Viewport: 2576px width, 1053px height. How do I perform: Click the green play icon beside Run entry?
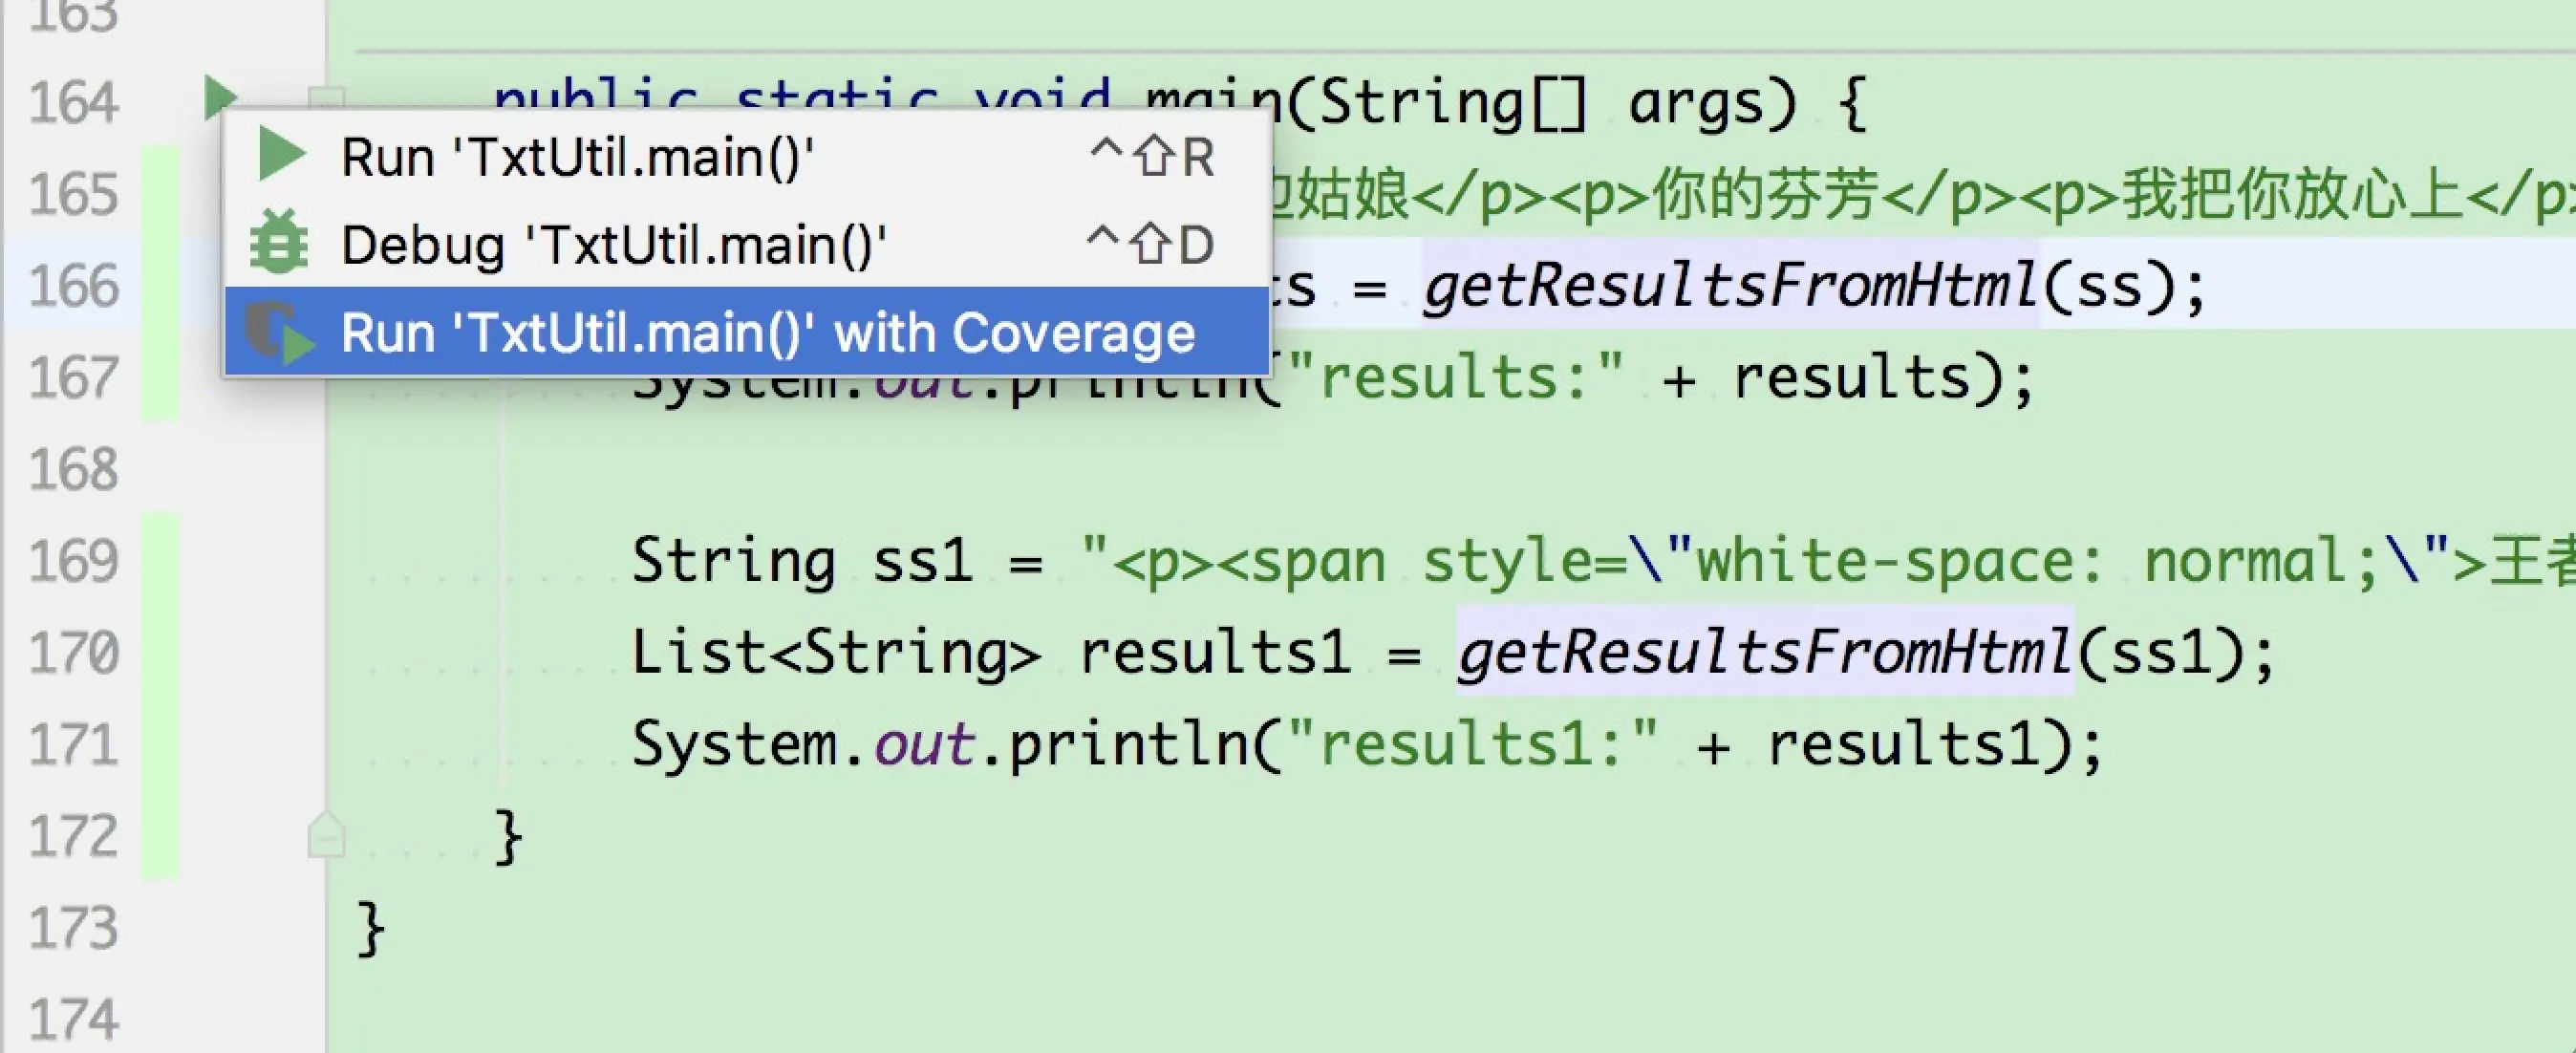282,155
